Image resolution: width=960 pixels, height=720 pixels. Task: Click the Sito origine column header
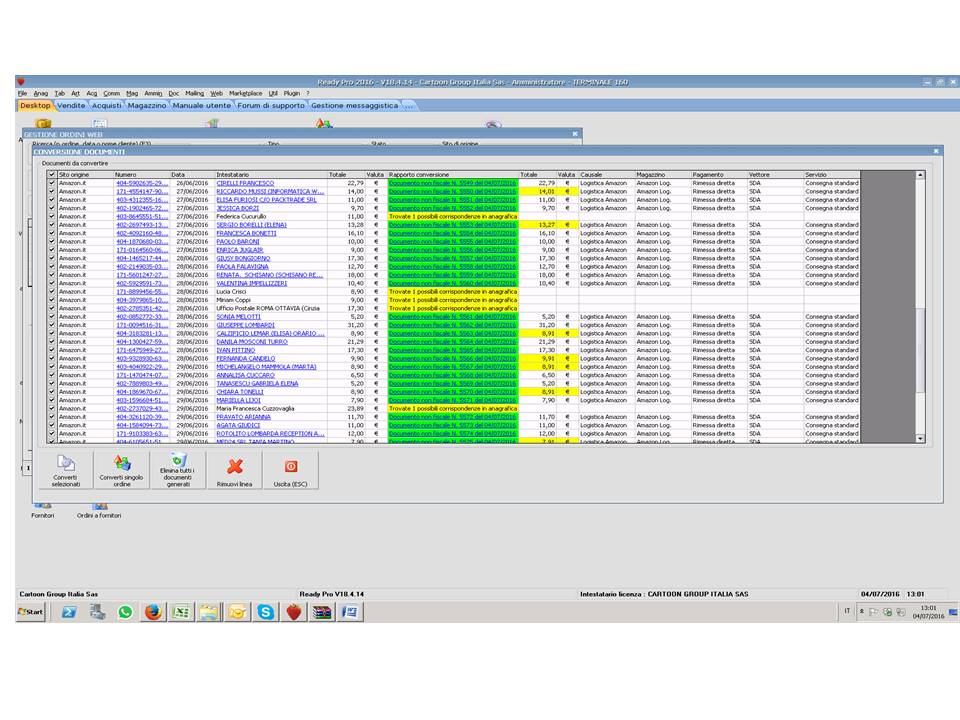tap(85, 174)
